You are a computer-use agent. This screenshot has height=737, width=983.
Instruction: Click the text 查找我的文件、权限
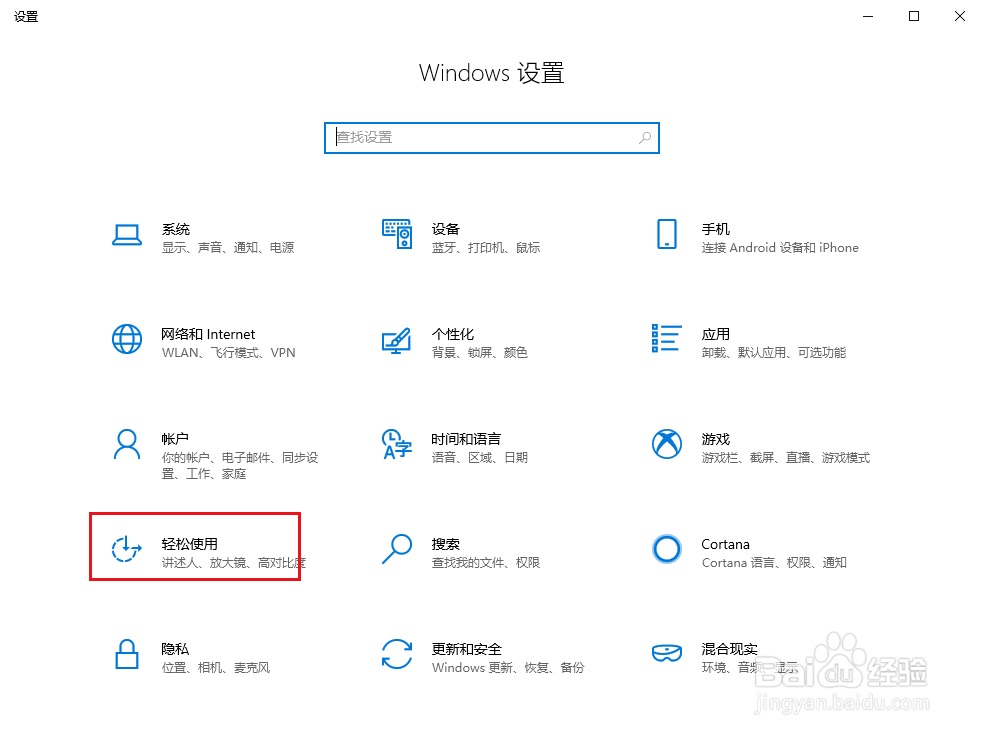click(486, 563)
